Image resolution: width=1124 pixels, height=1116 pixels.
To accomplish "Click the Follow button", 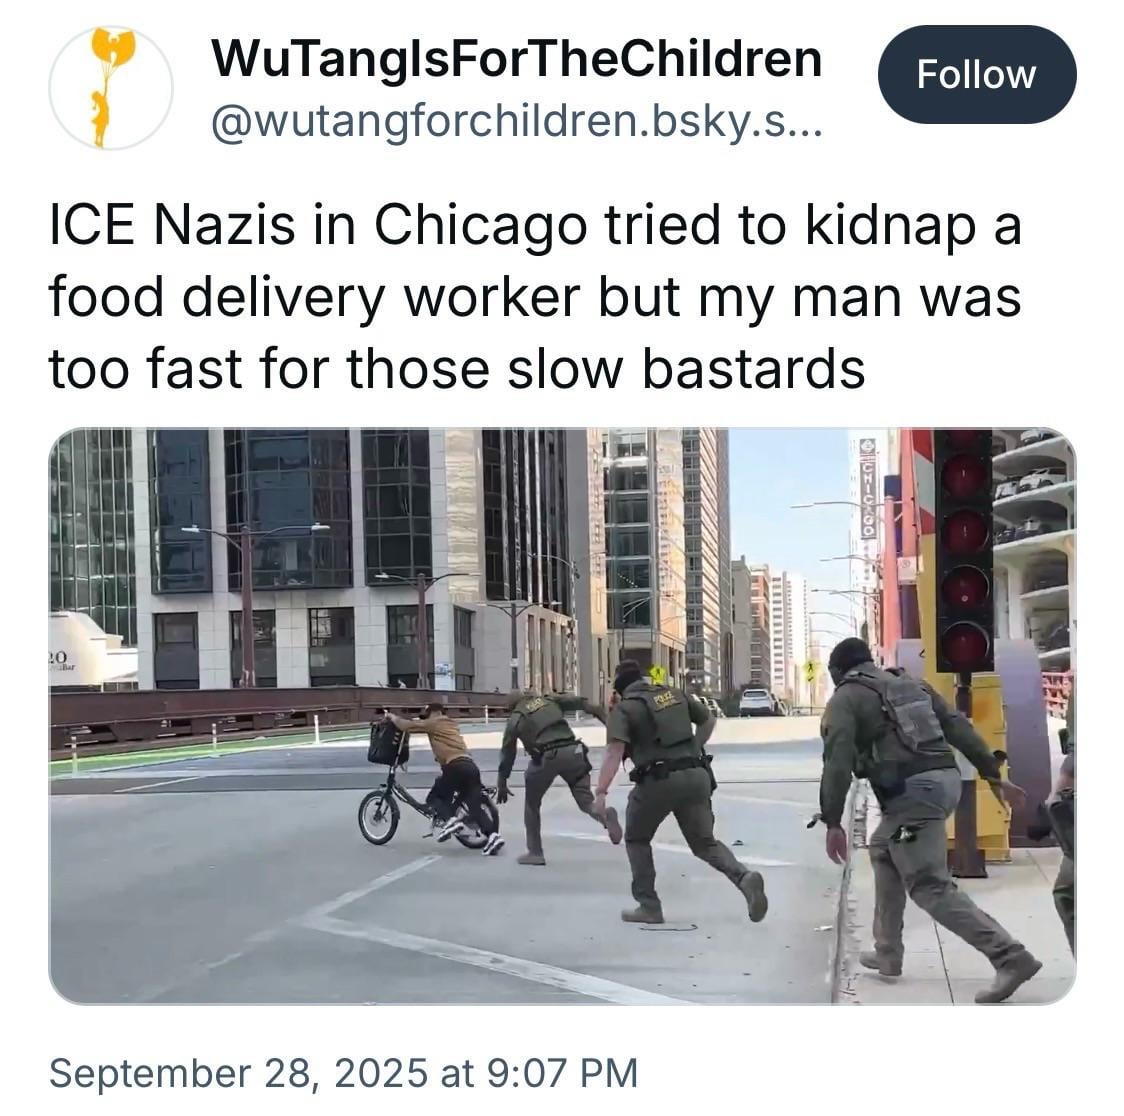I will 976,75.
